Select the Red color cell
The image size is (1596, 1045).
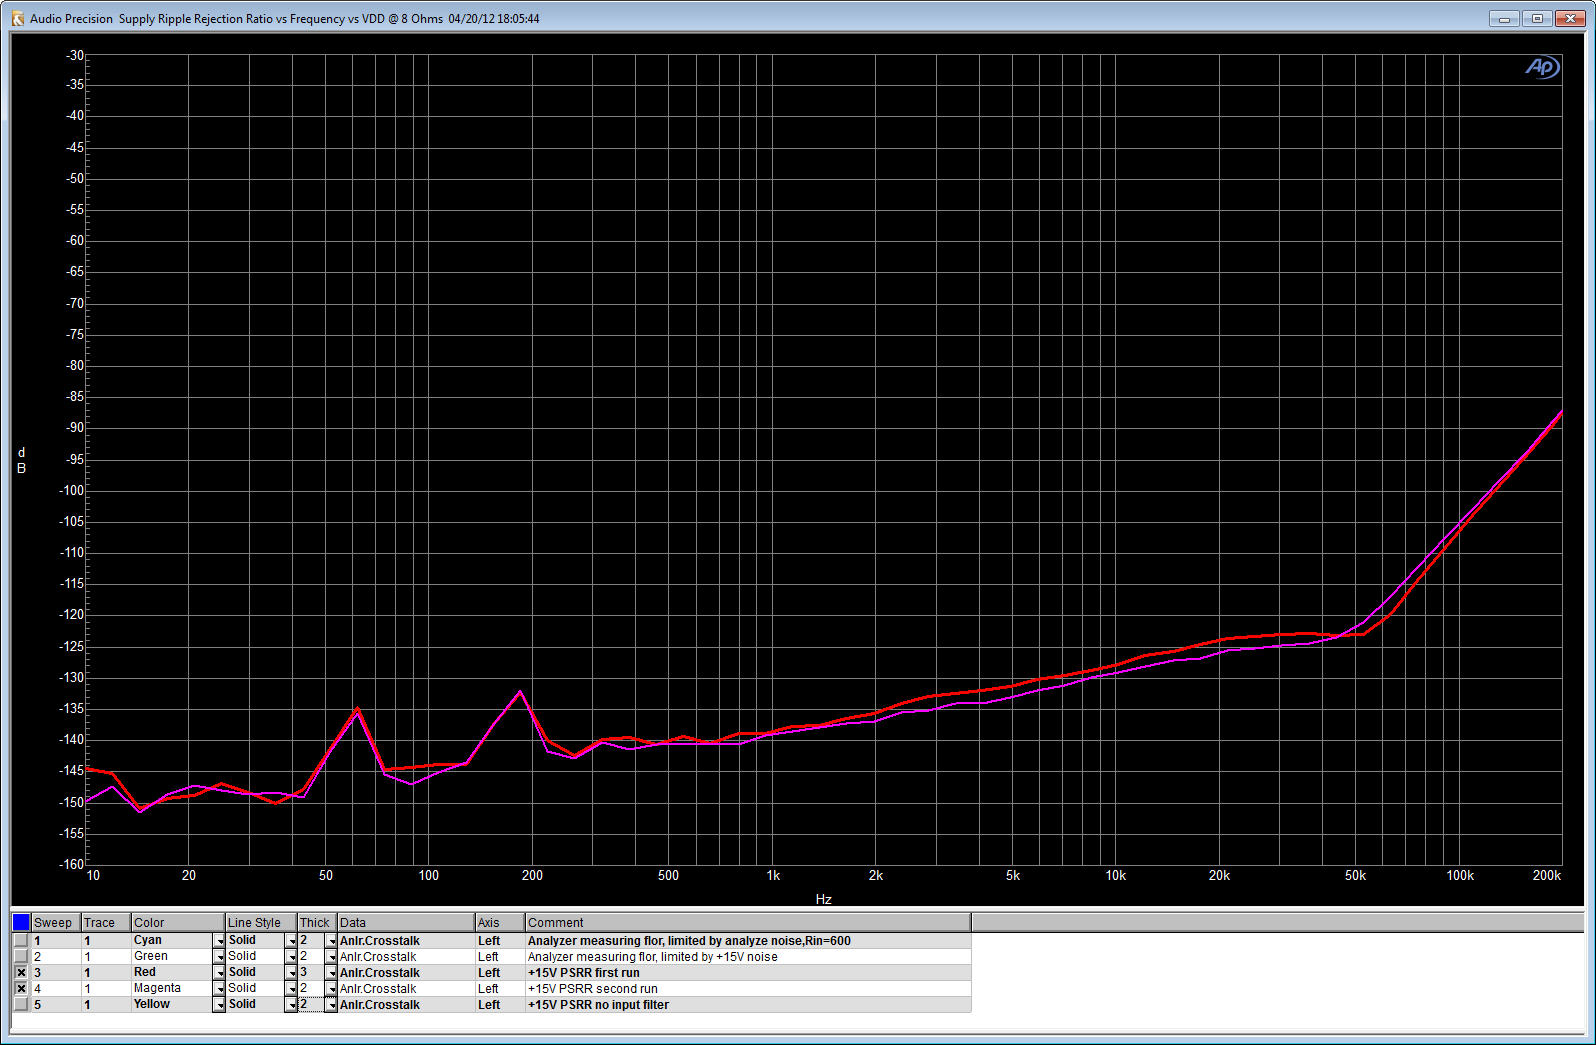pyautogui.click(x=172, y=972)
